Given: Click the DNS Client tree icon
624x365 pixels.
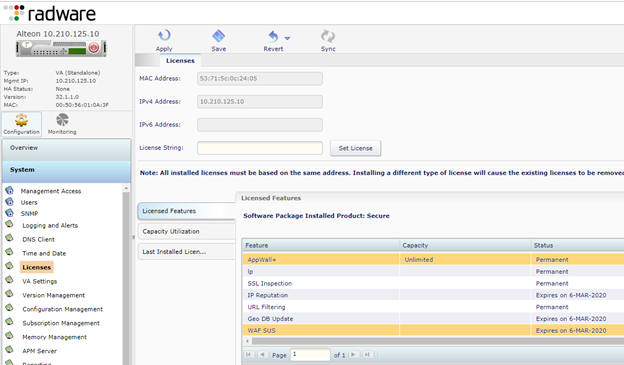Looking at the screenshot, I should (10, 238).
